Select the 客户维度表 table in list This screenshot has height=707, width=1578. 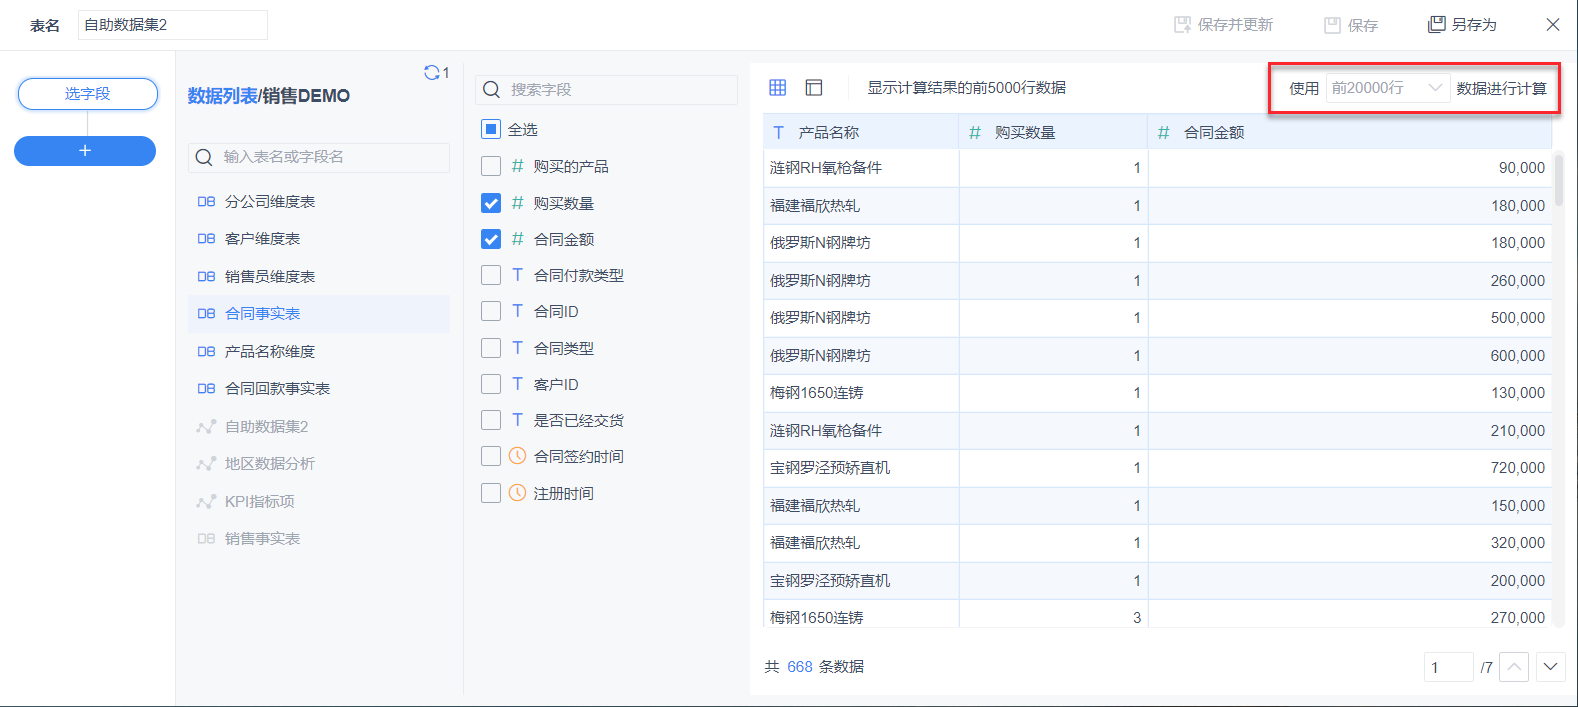[262, 239]
